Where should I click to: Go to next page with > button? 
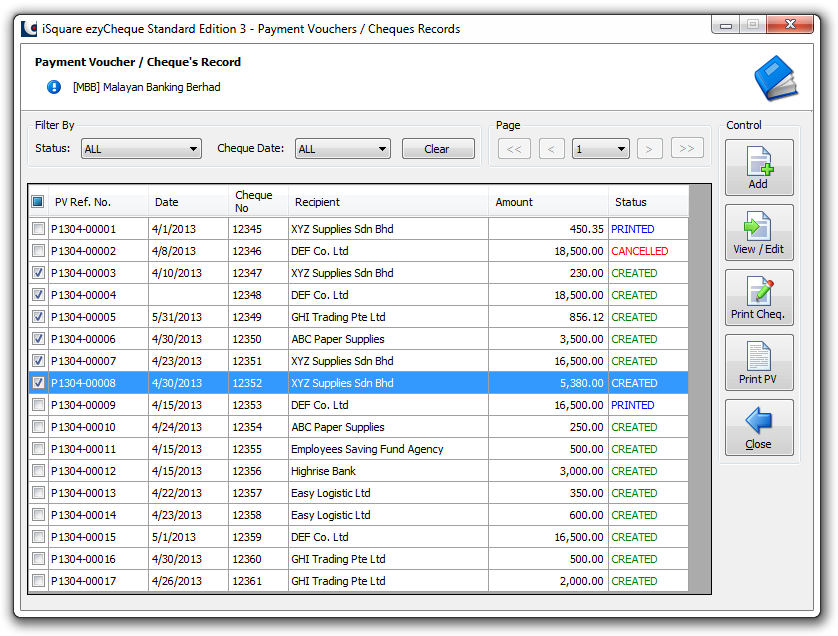pos(650,149)
